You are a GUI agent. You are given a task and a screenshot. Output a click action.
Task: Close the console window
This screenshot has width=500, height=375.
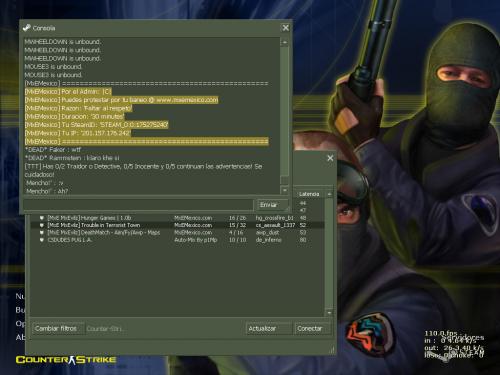click(x=286, y=28)
